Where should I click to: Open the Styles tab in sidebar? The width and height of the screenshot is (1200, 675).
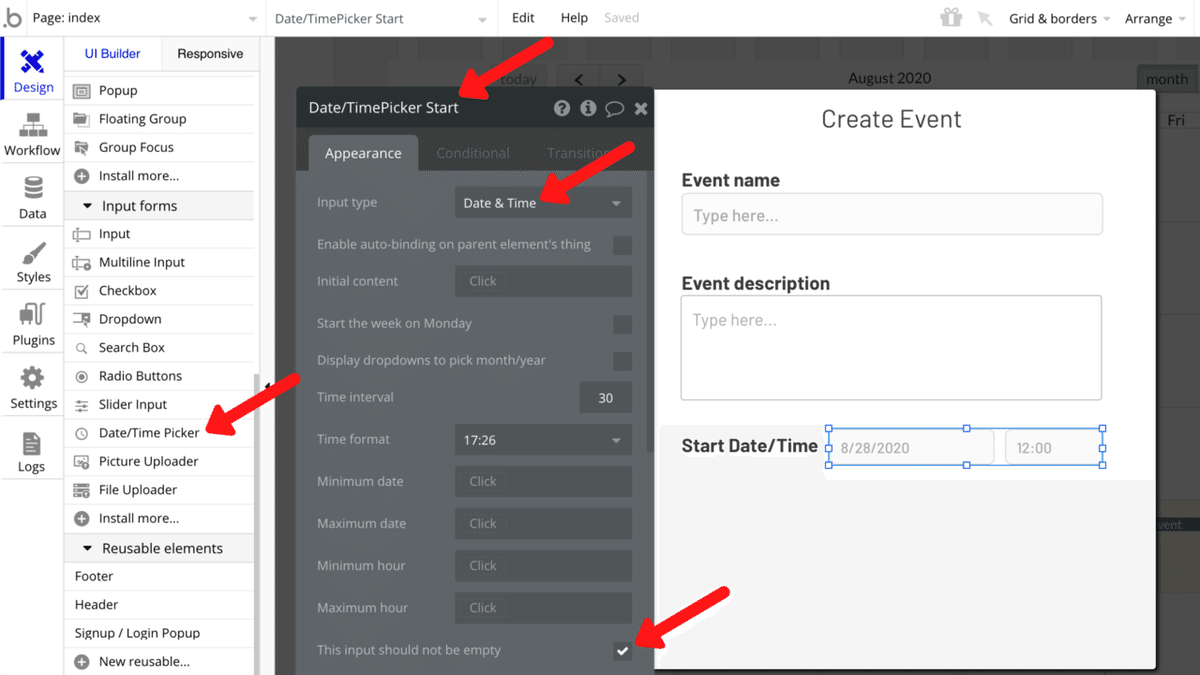pos(32,261)
